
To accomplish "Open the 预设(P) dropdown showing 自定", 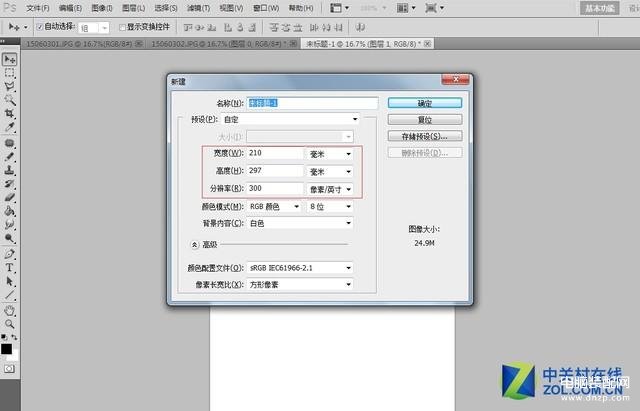I will pos(291,119).
